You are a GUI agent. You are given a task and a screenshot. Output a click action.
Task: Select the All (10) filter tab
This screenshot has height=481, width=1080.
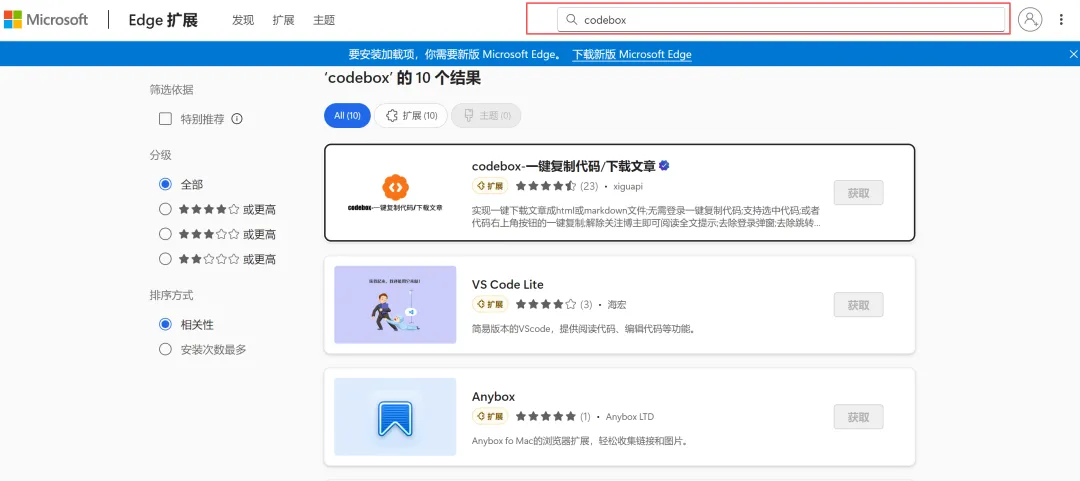347,116
